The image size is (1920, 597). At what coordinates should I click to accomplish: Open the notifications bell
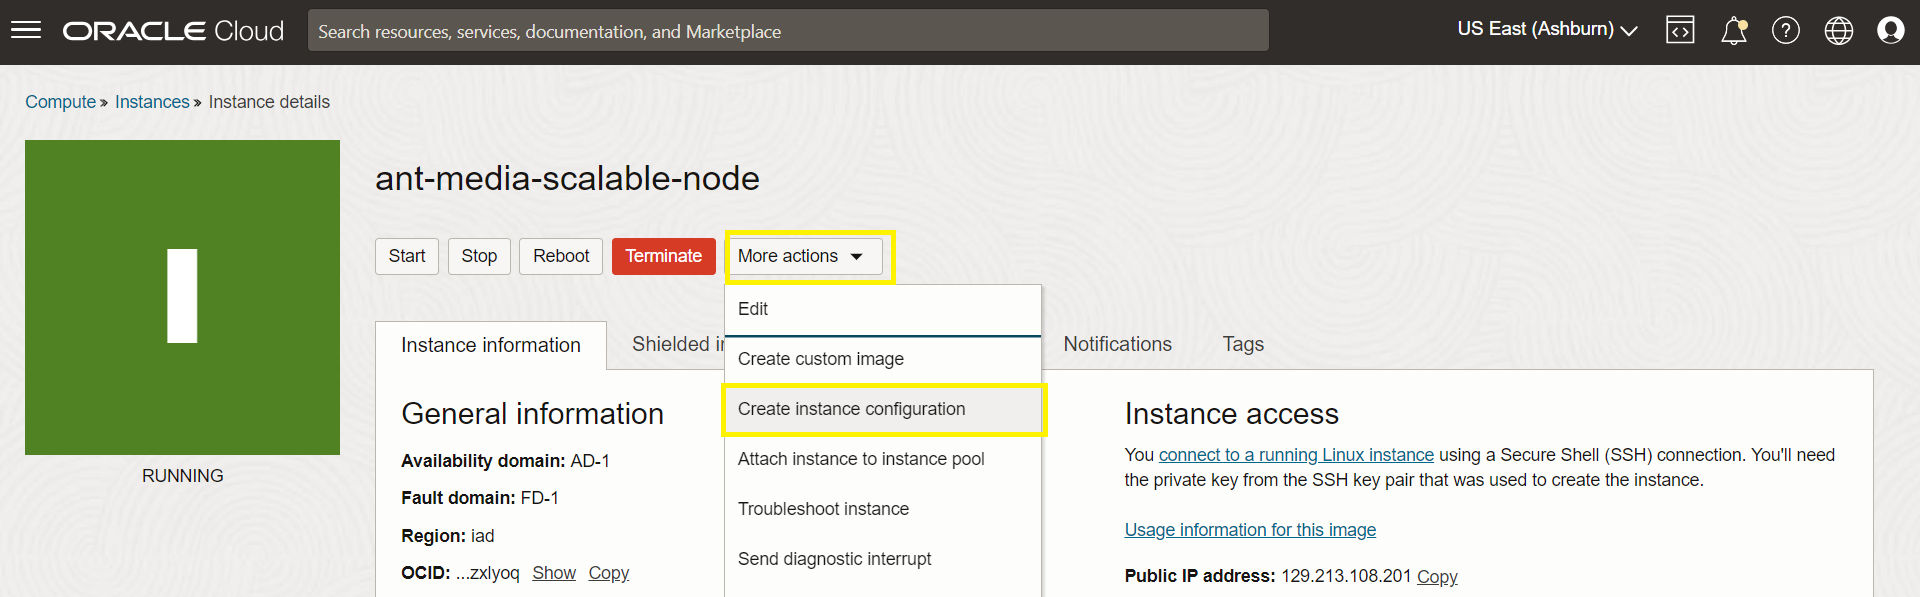click(1734, 30)
